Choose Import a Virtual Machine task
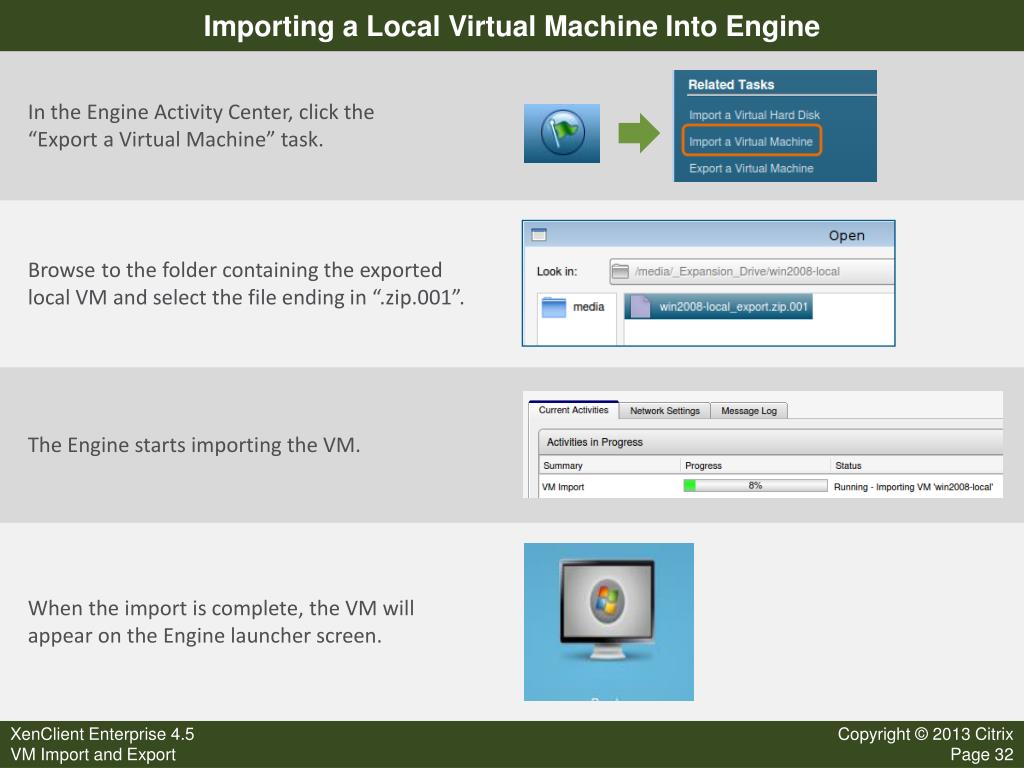This screenshot has height=768, width=1024. click(751, 142)
